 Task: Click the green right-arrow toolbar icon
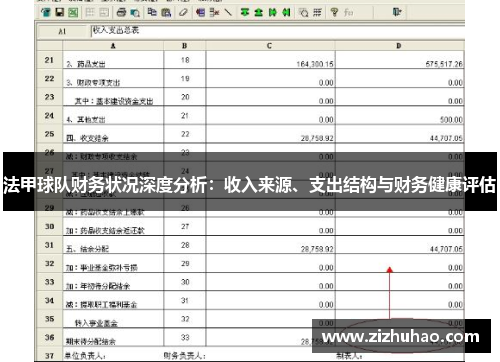point(272,13)
